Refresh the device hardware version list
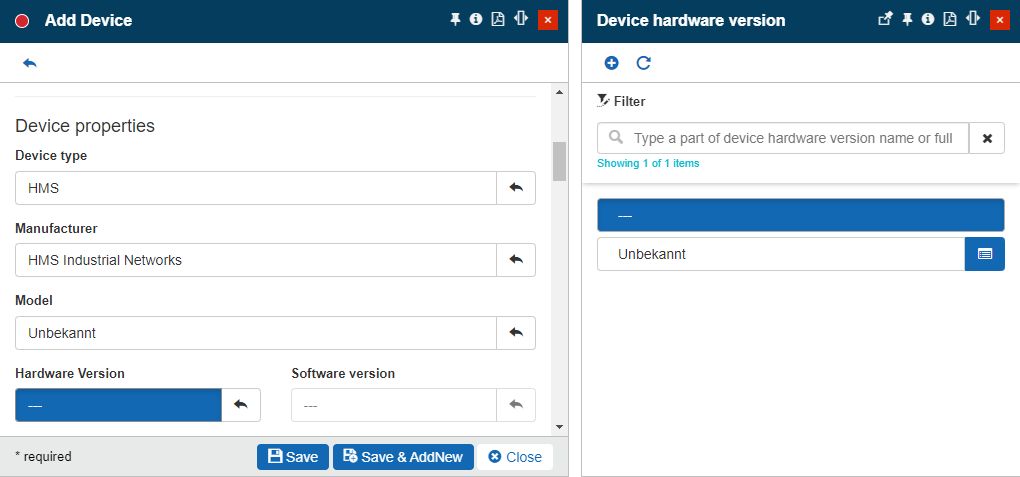The height and width of the screenshot is (477, 1020). pyautogui.click(x=644, y=63)
